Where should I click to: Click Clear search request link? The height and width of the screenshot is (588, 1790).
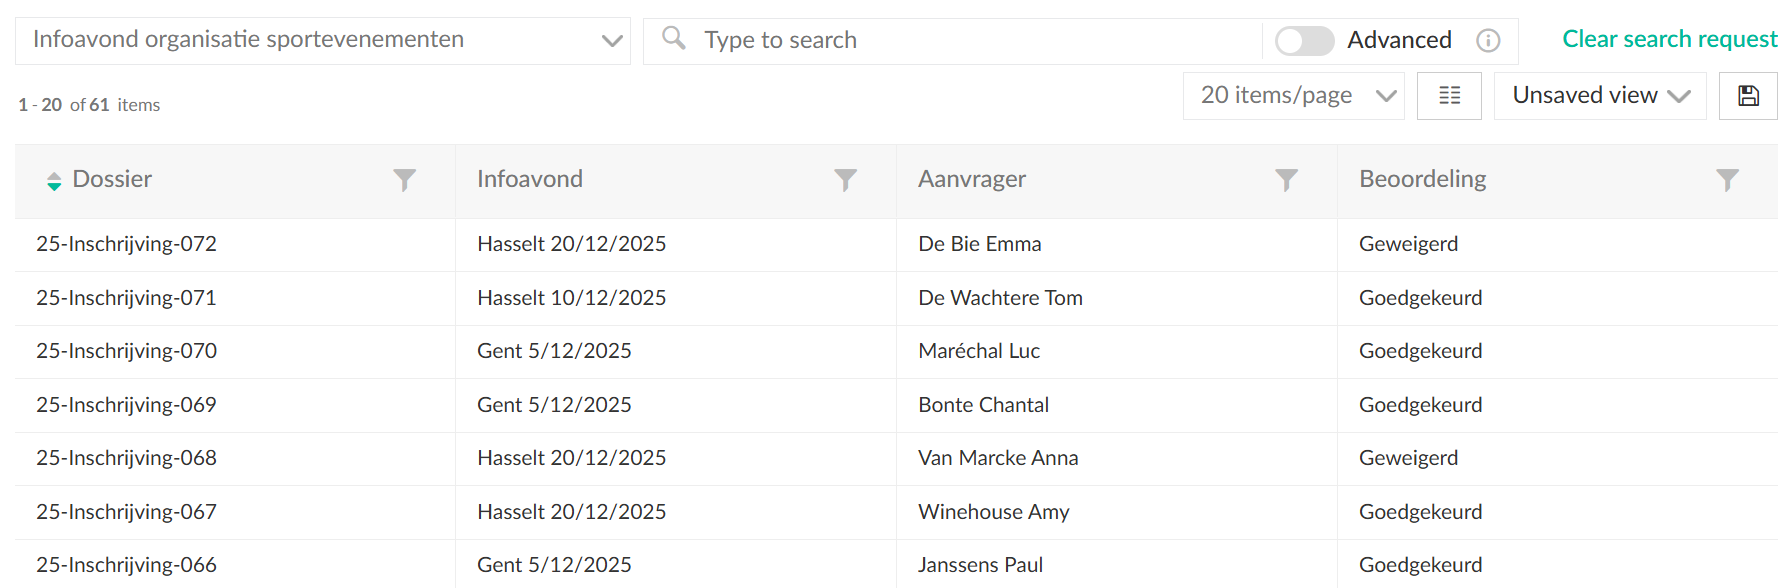click(1669, 39)
